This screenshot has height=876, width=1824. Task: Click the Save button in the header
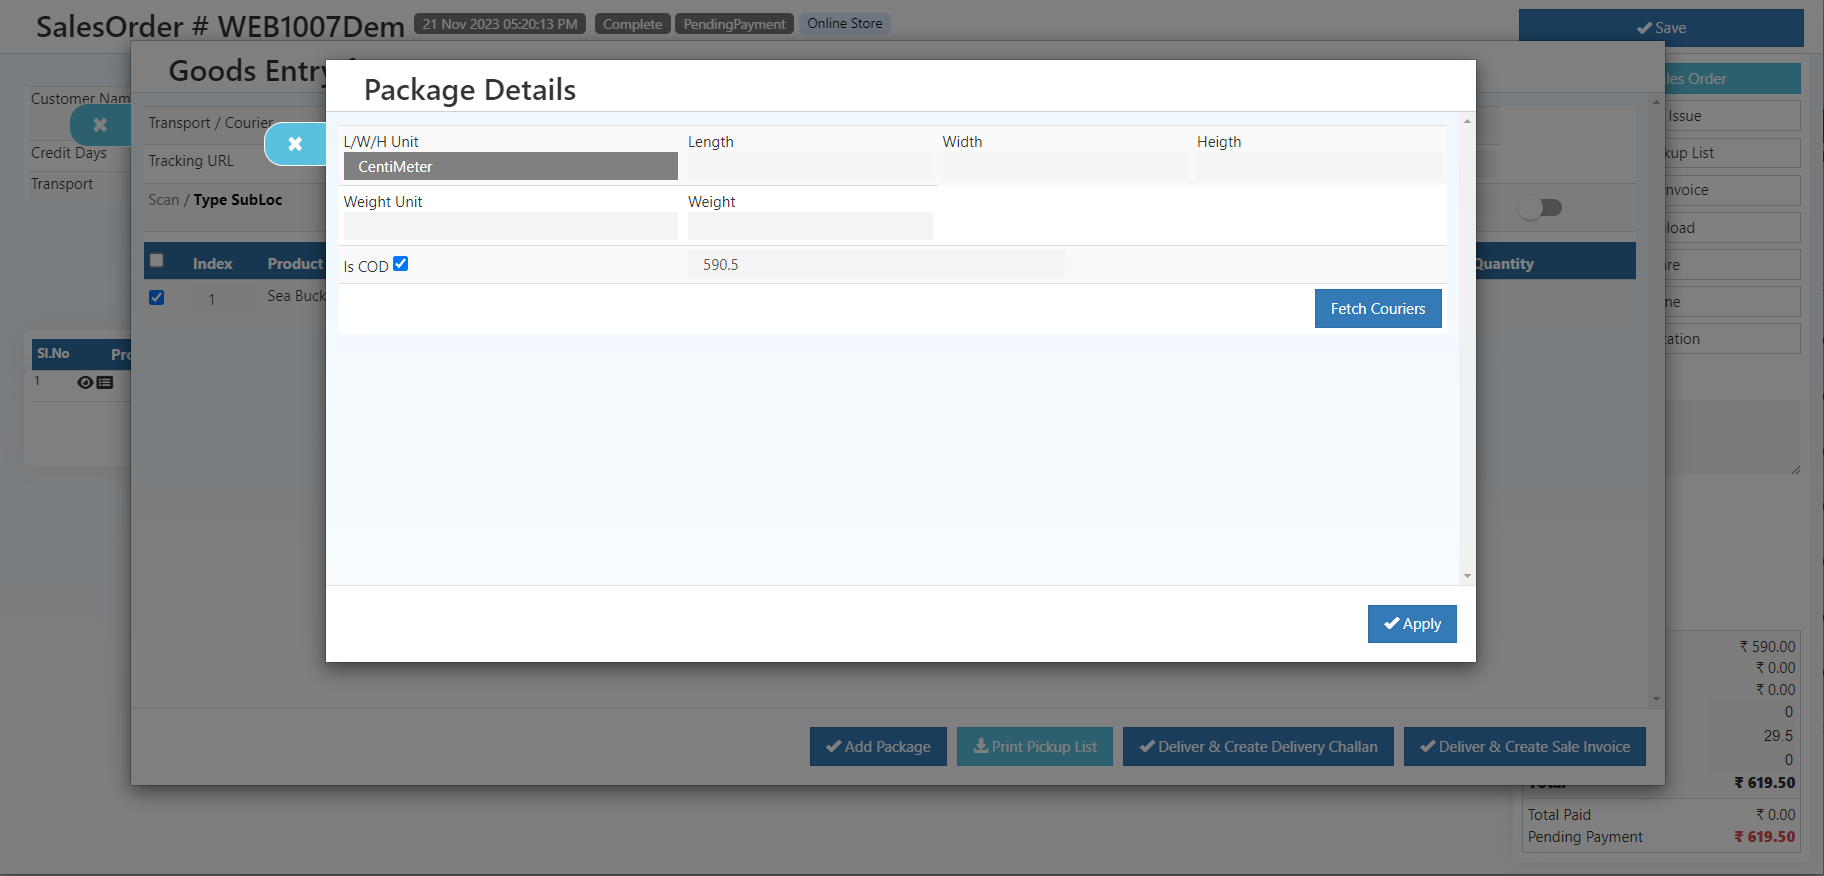click(1661, 28)
